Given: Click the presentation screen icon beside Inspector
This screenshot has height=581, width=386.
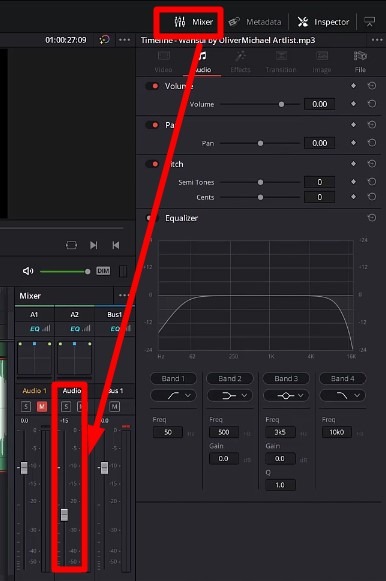Looking at the screenshot, I should [369, 22].
